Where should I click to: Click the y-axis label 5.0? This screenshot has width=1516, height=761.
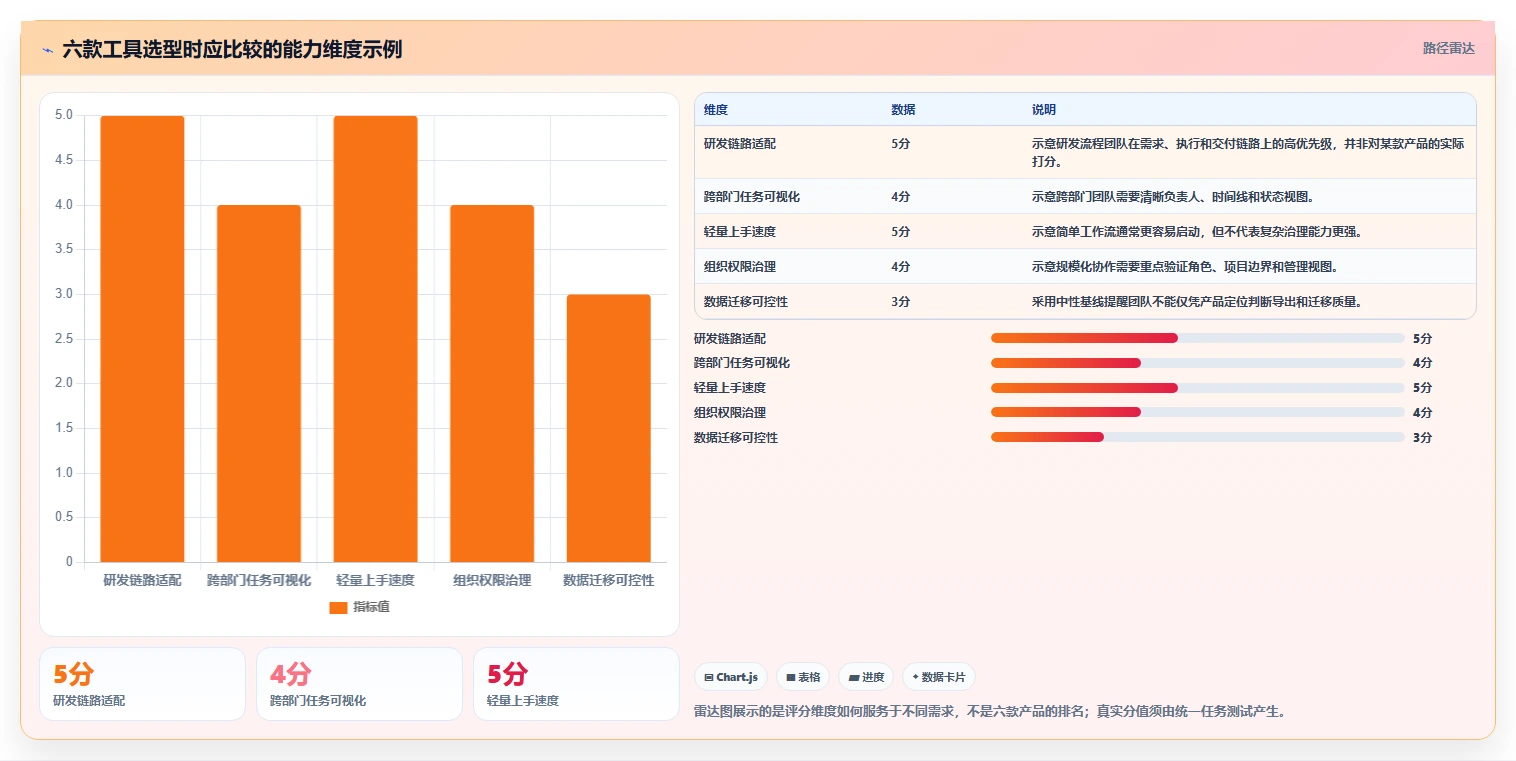point(63,115)
